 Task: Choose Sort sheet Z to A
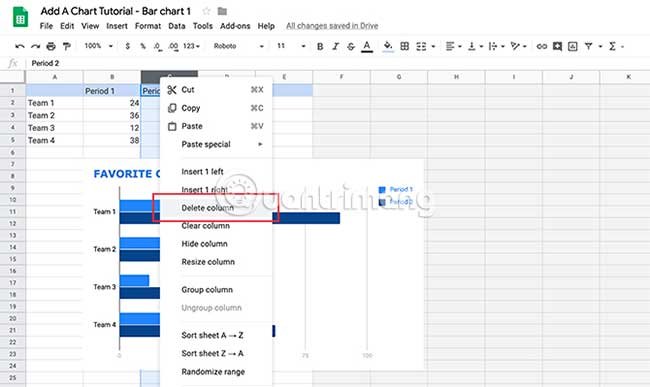point(216,353)
